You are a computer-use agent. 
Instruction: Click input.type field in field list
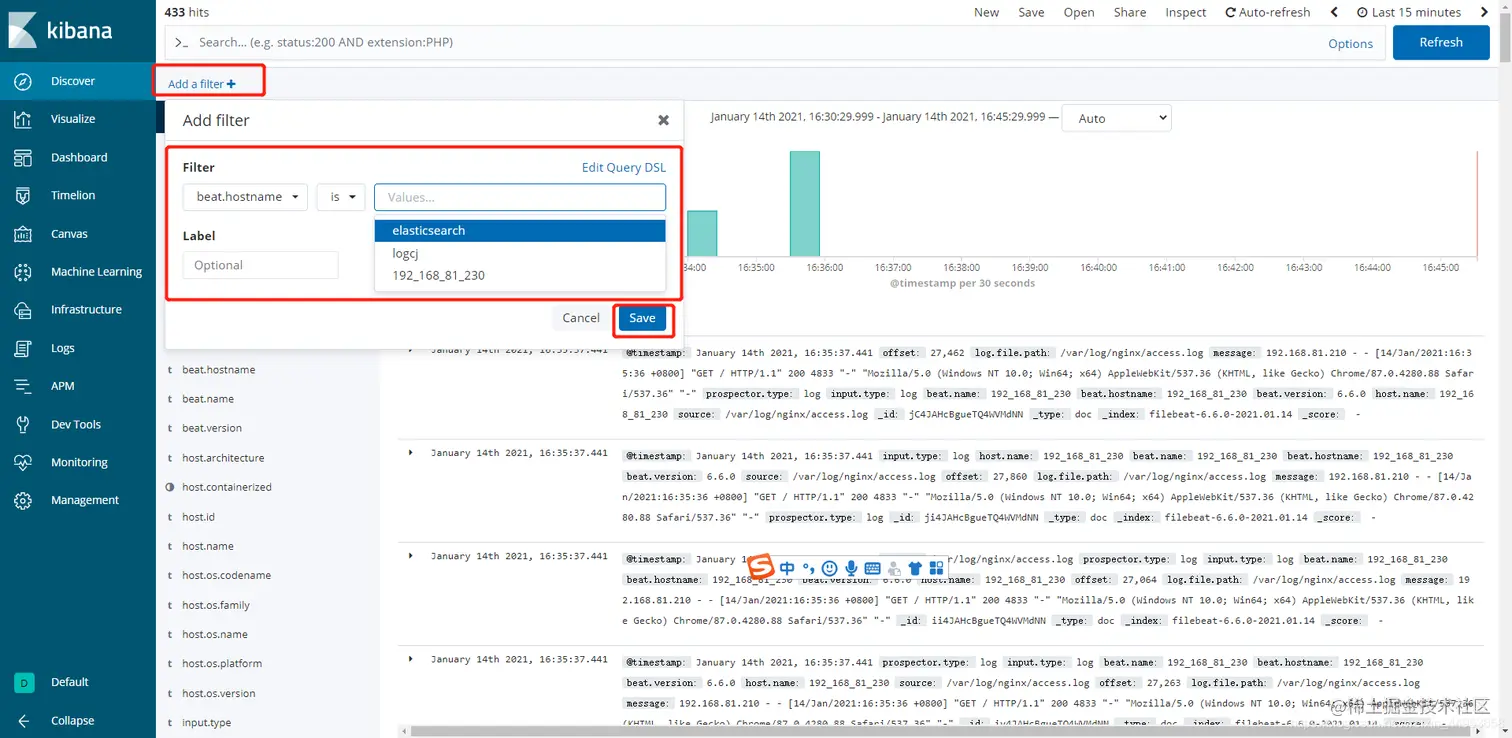206,722
